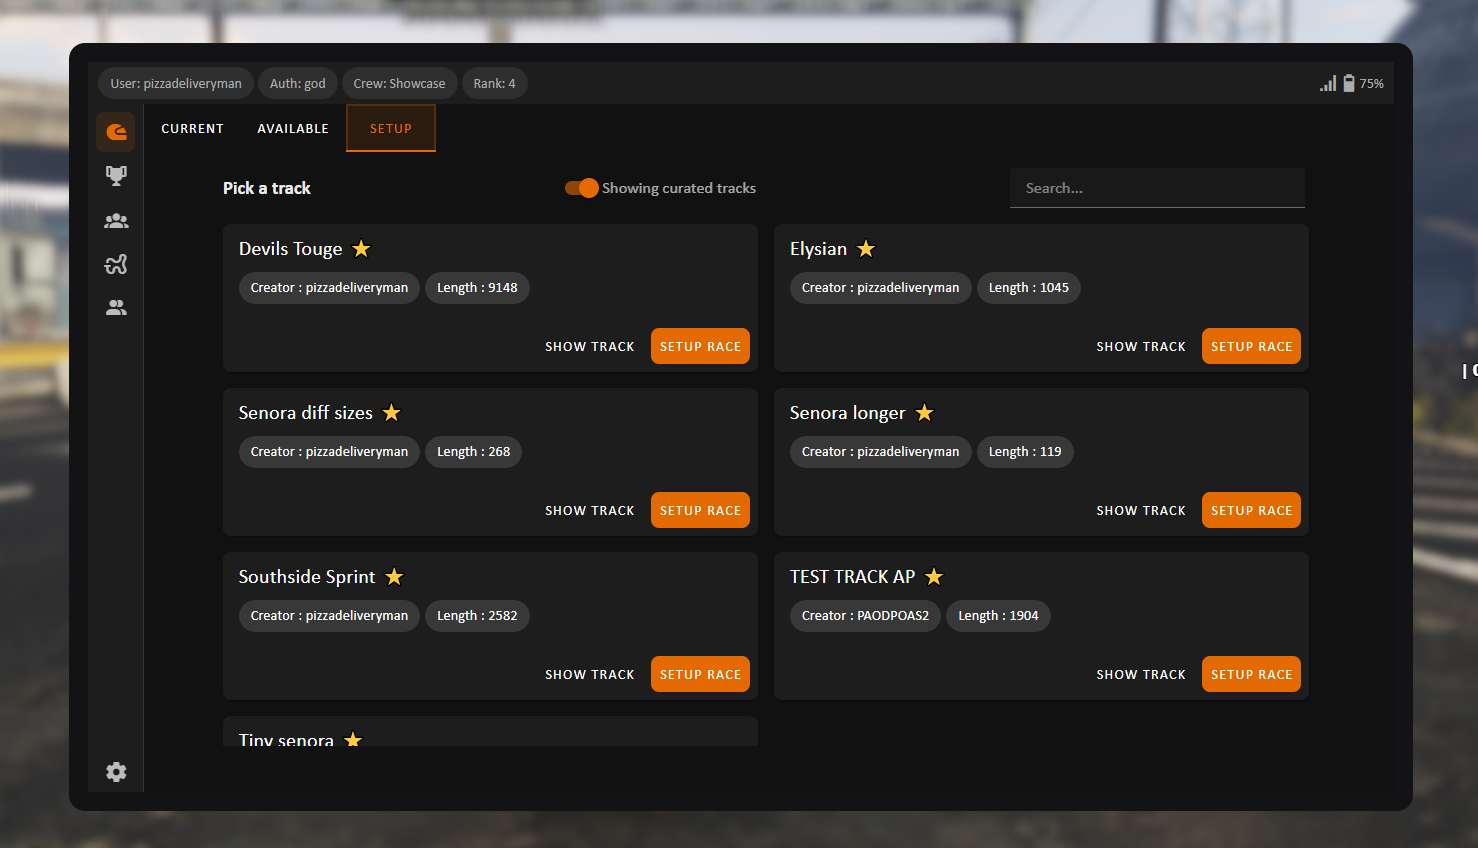Click SETUP RACE for Elysian
1478x848 pixels.
[x=1251, y=345]
